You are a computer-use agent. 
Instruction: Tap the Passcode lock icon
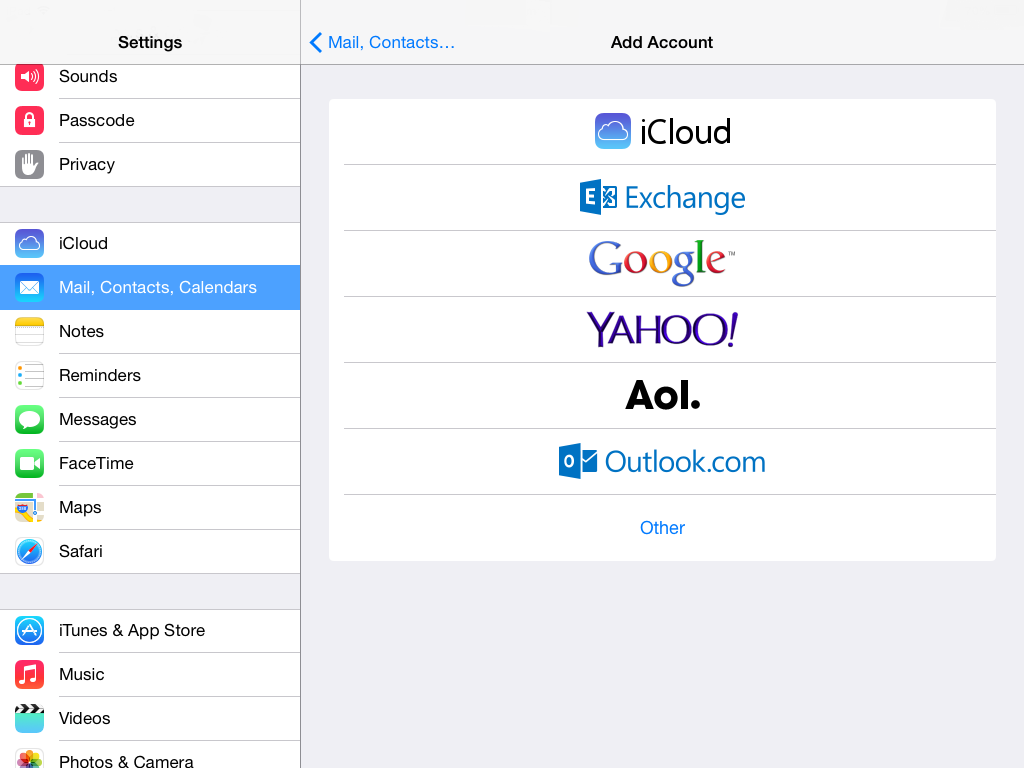pyautogui.click(x=29, y=120)
